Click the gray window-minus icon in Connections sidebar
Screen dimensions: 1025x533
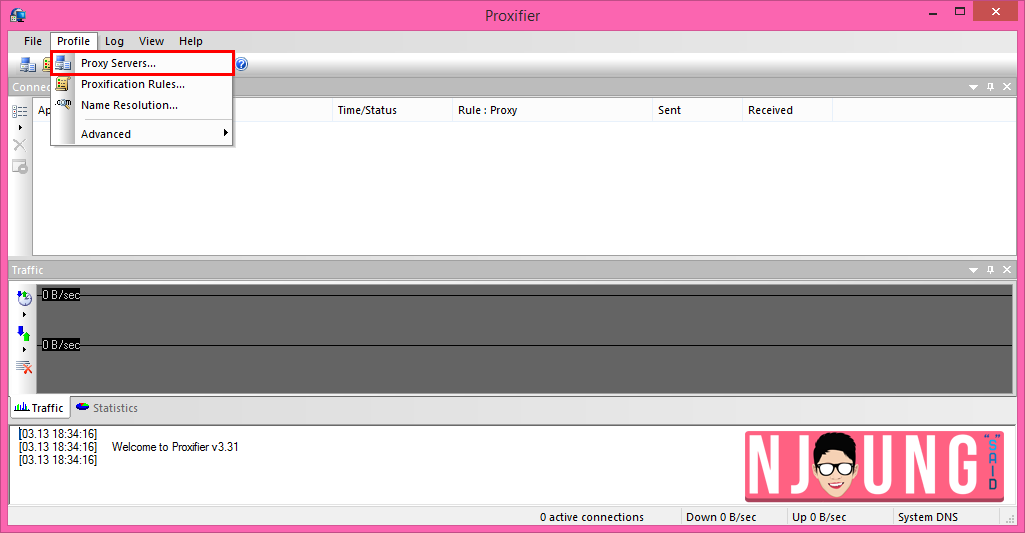click(20, 167)
